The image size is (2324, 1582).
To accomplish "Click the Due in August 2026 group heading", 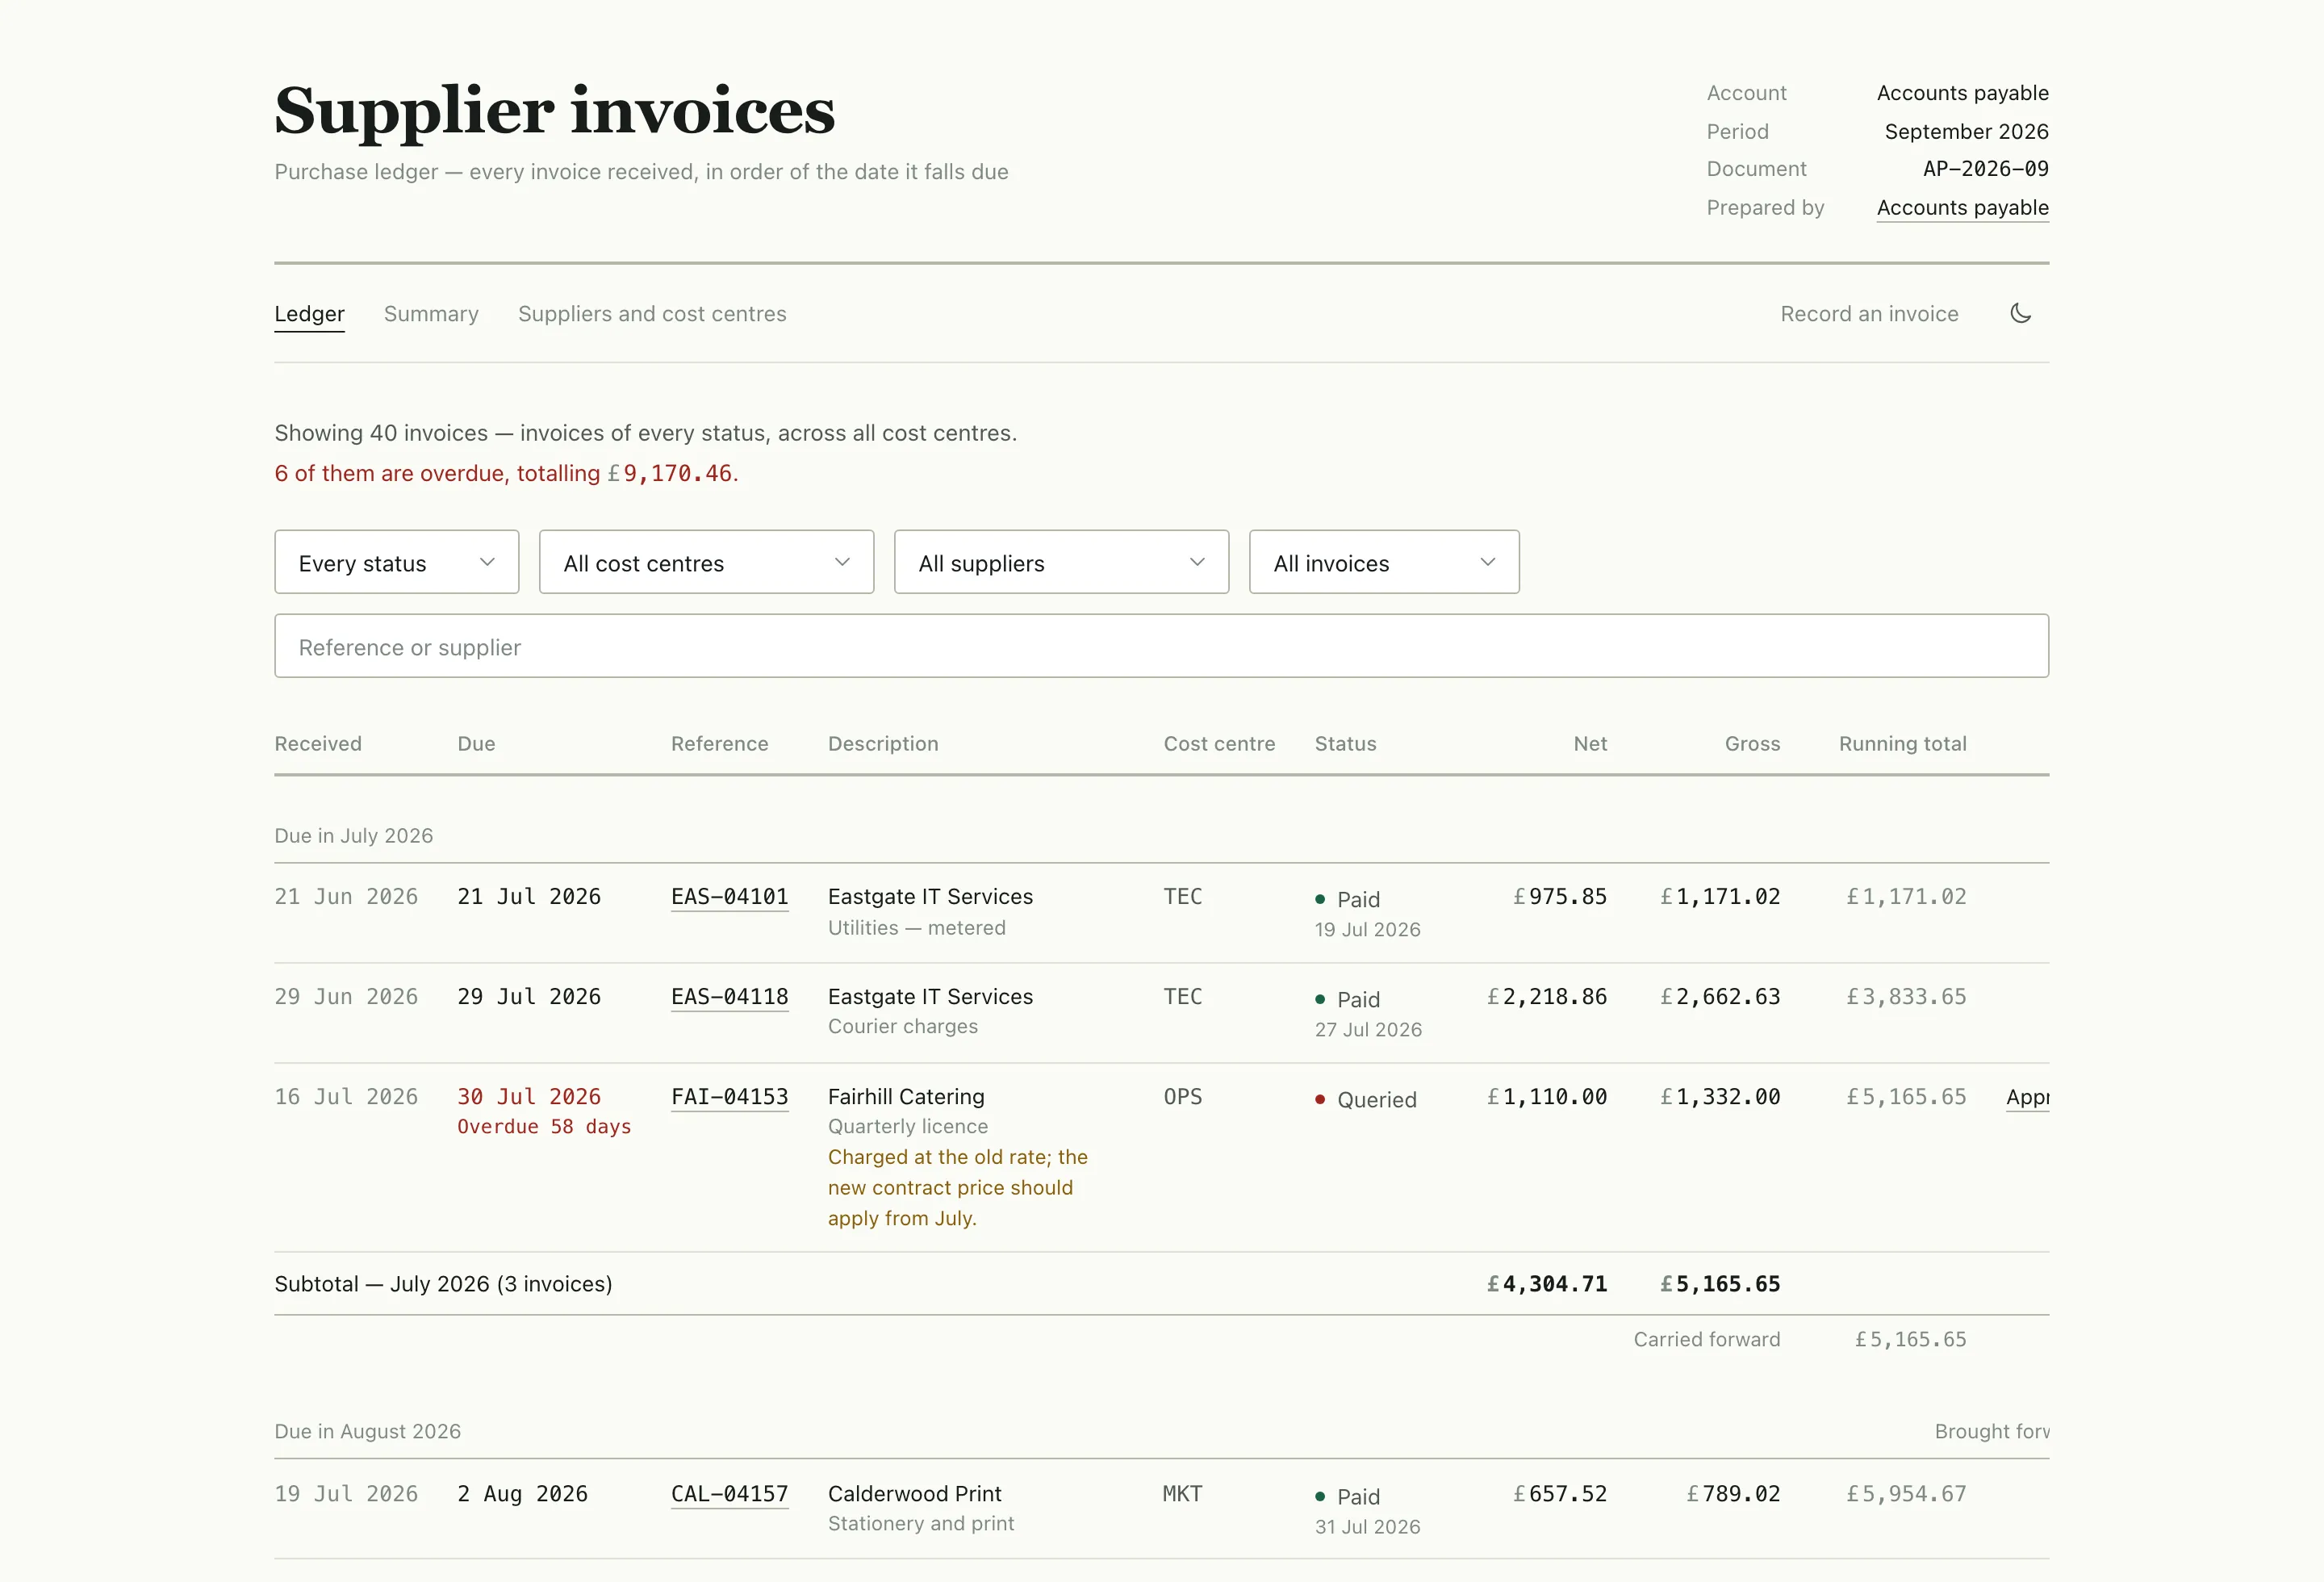I will [x=368, y=1432].
